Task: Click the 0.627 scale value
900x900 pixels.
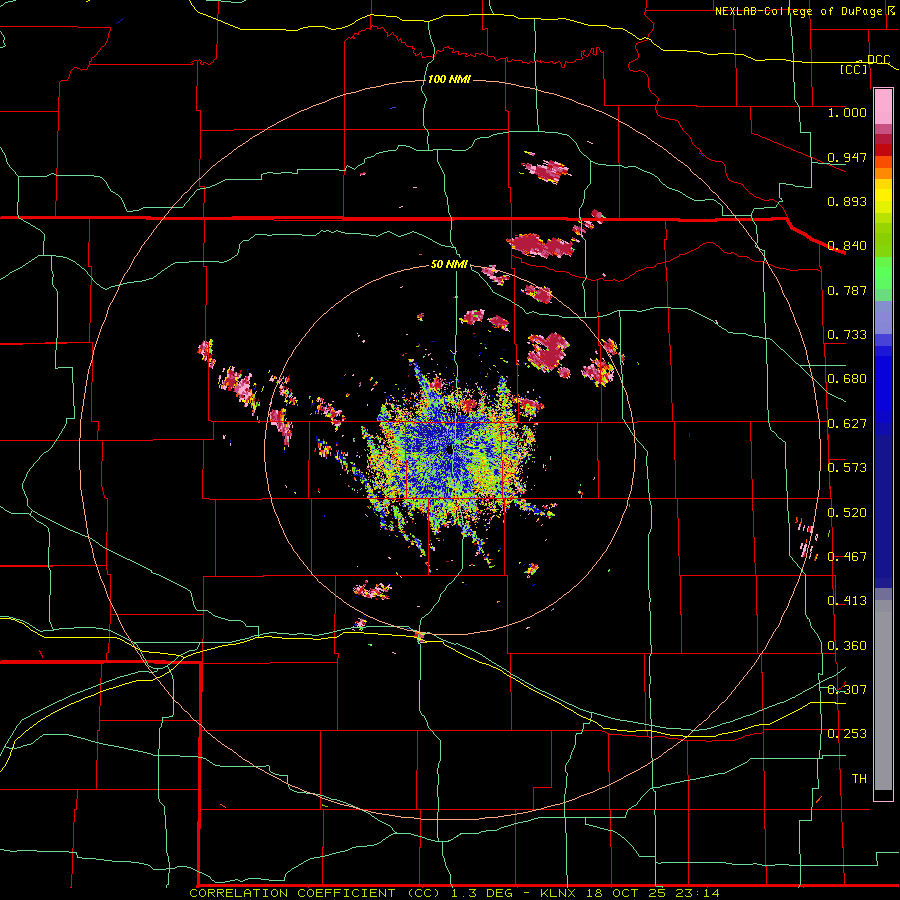Action: point(847,424)
